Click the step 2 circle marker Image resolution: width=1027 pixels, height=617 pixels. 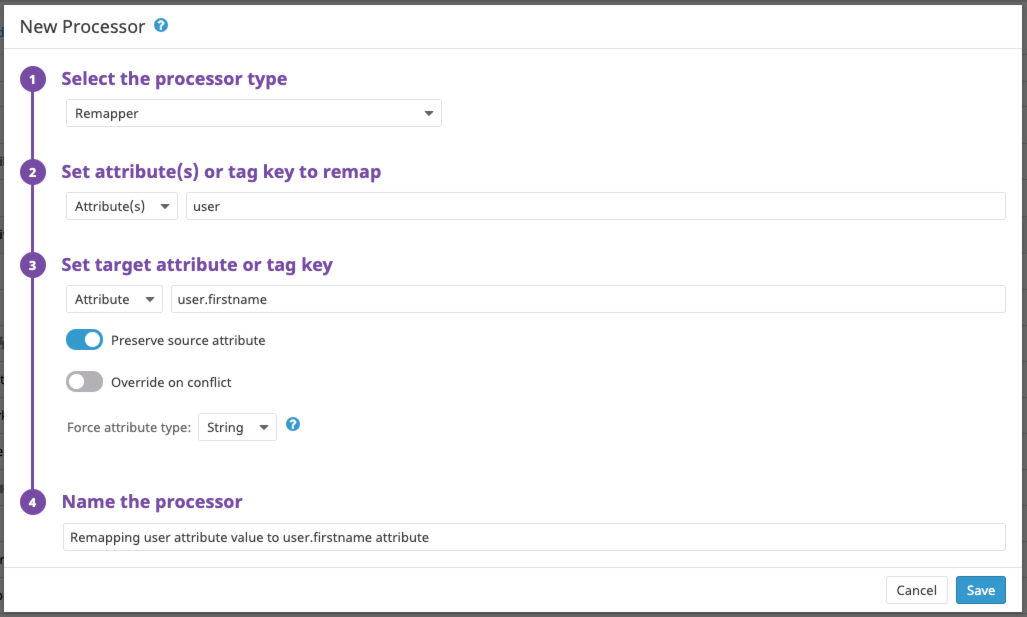pos(33,173)
